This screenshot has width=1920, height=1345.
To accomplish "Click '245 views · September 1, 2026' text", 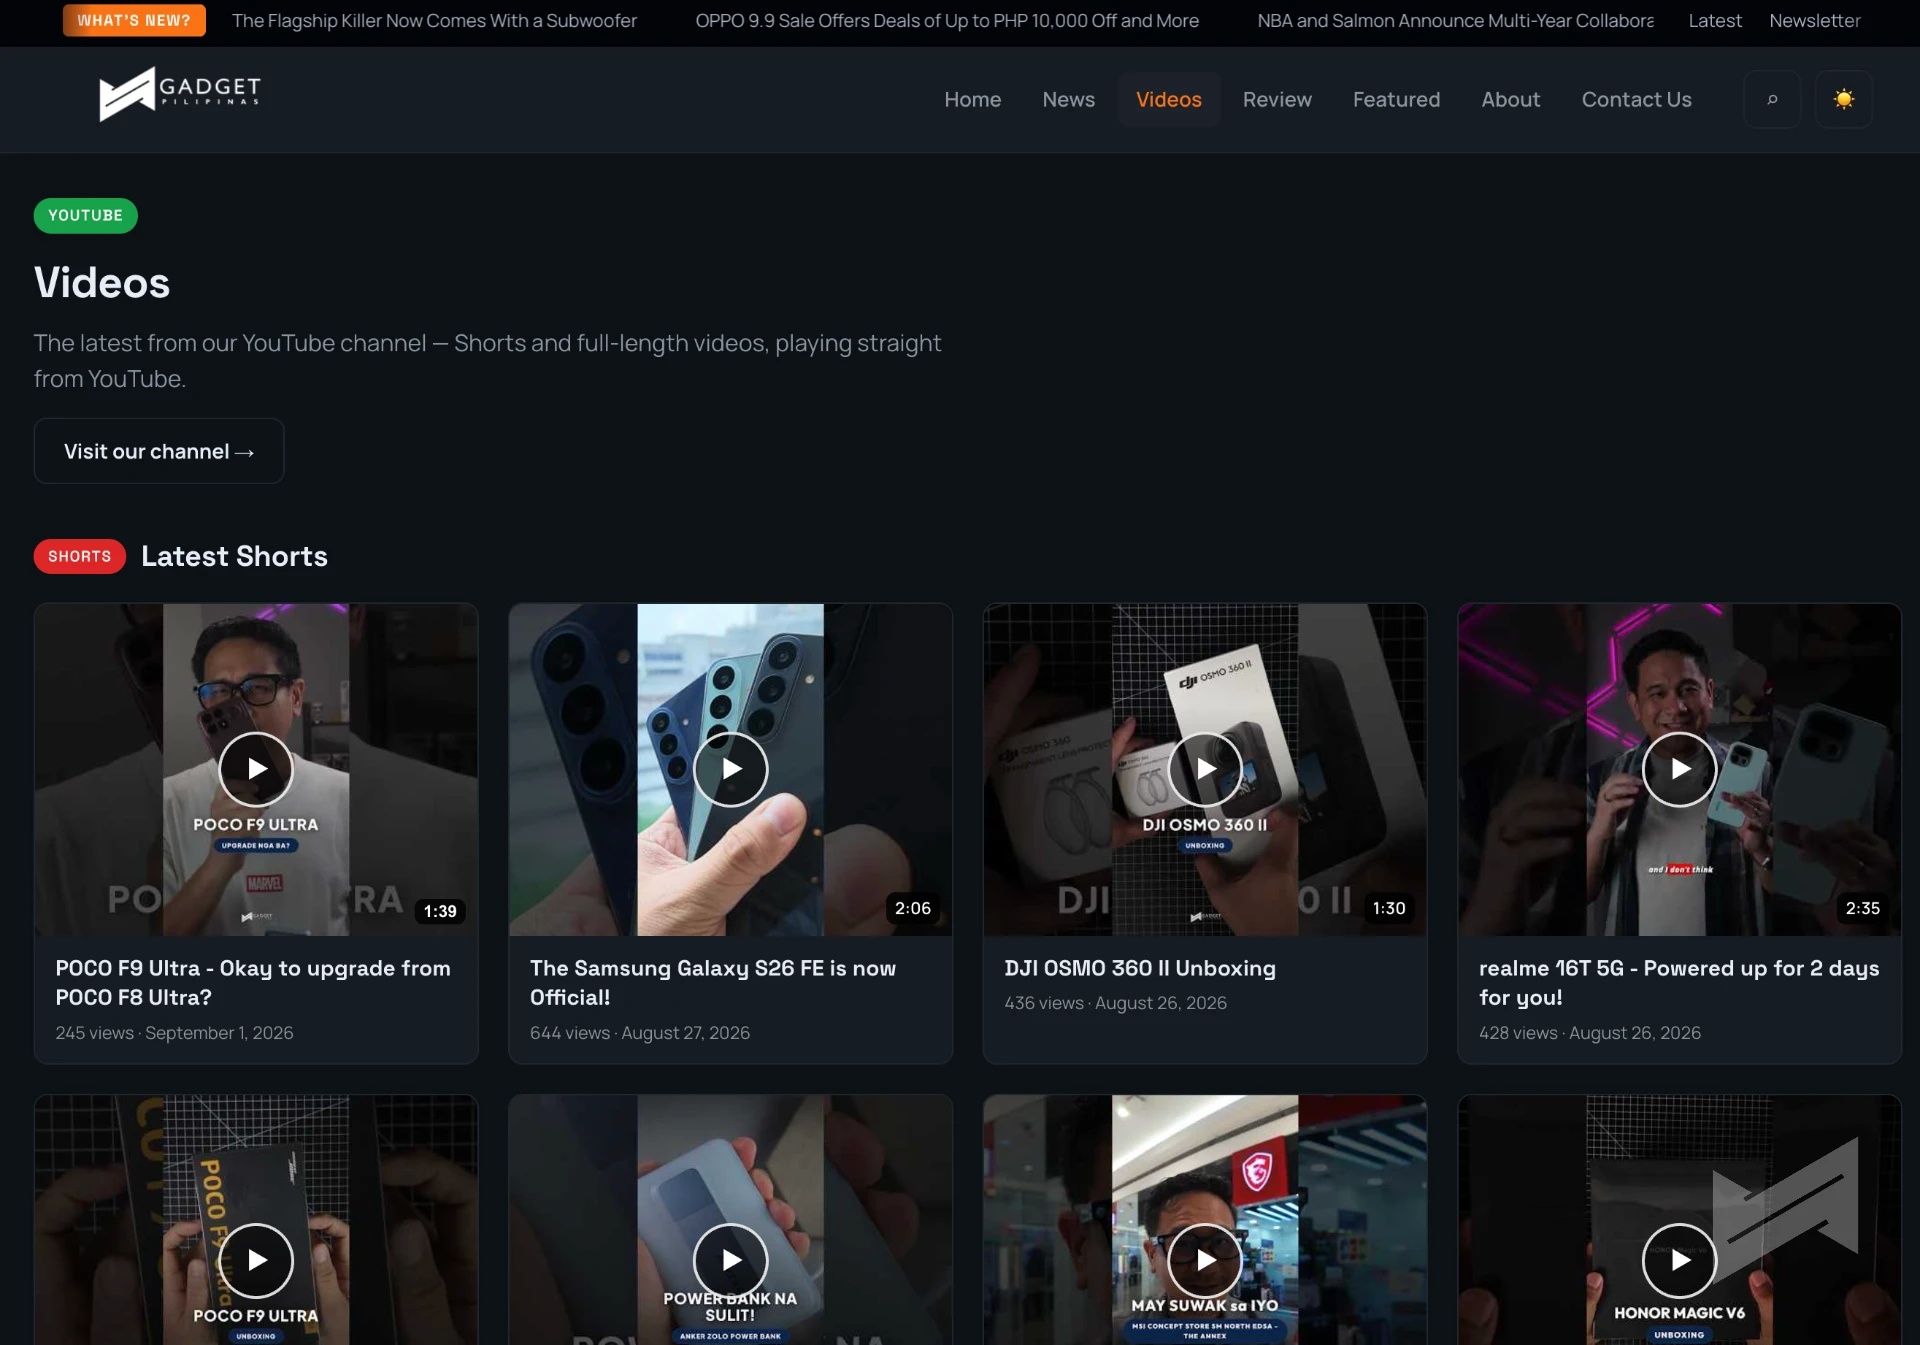I will [x=175, y=1033].
